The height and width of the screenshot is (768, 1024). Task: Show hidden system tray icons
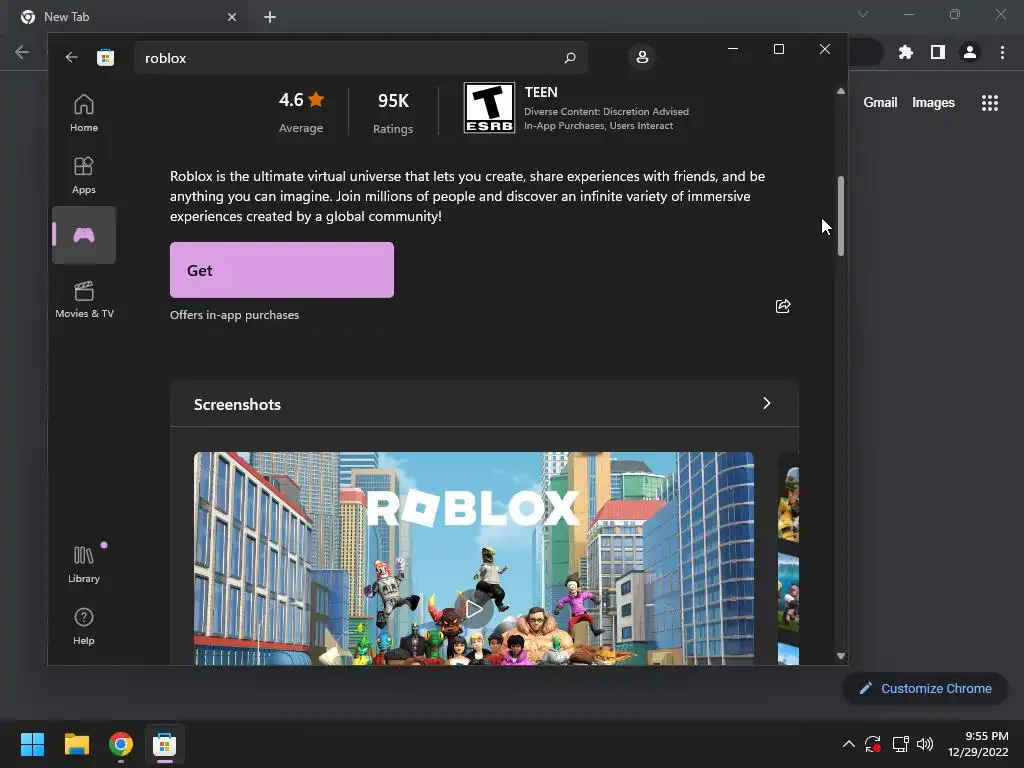click(x=848, y=744)
